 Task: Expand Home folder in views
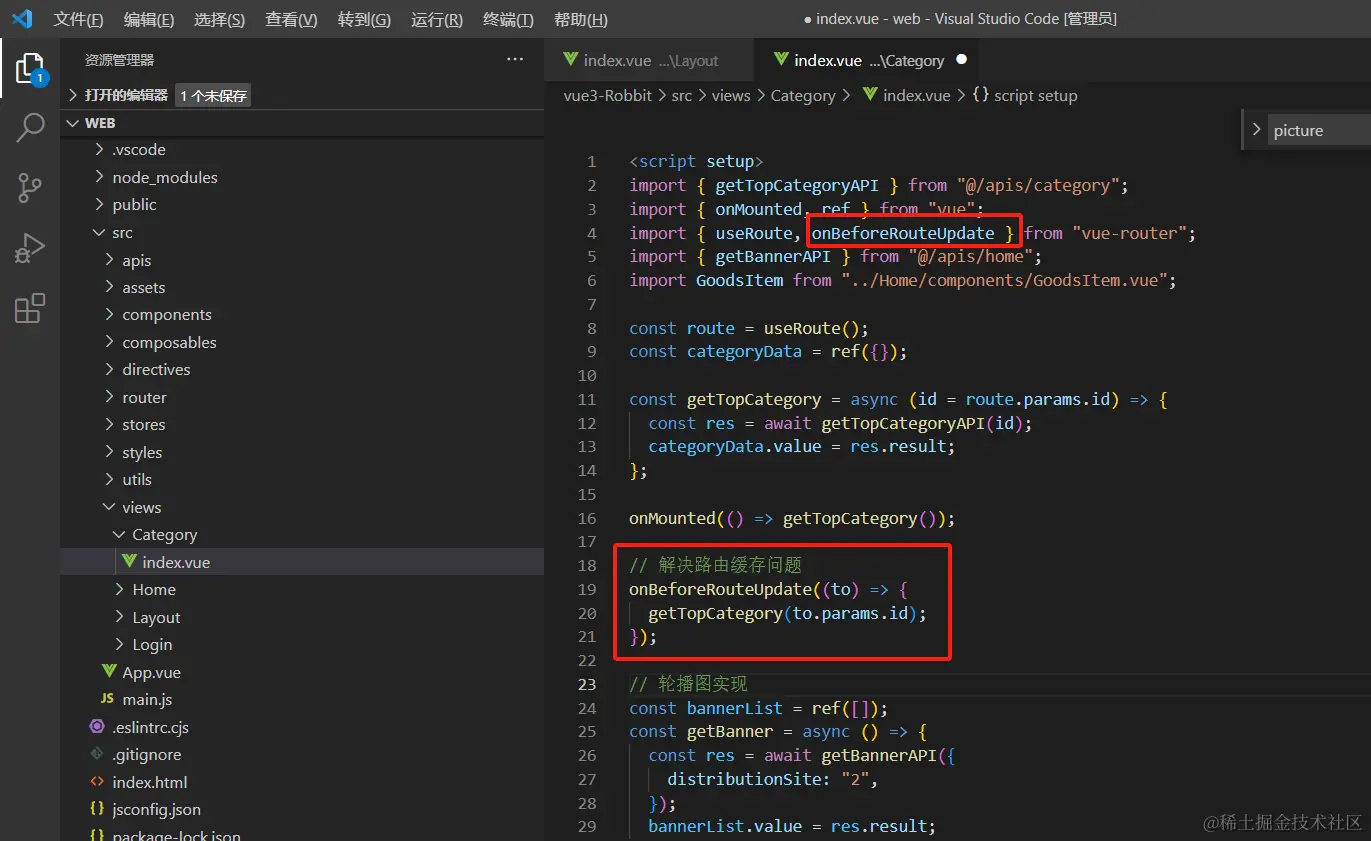coord(302,590)
